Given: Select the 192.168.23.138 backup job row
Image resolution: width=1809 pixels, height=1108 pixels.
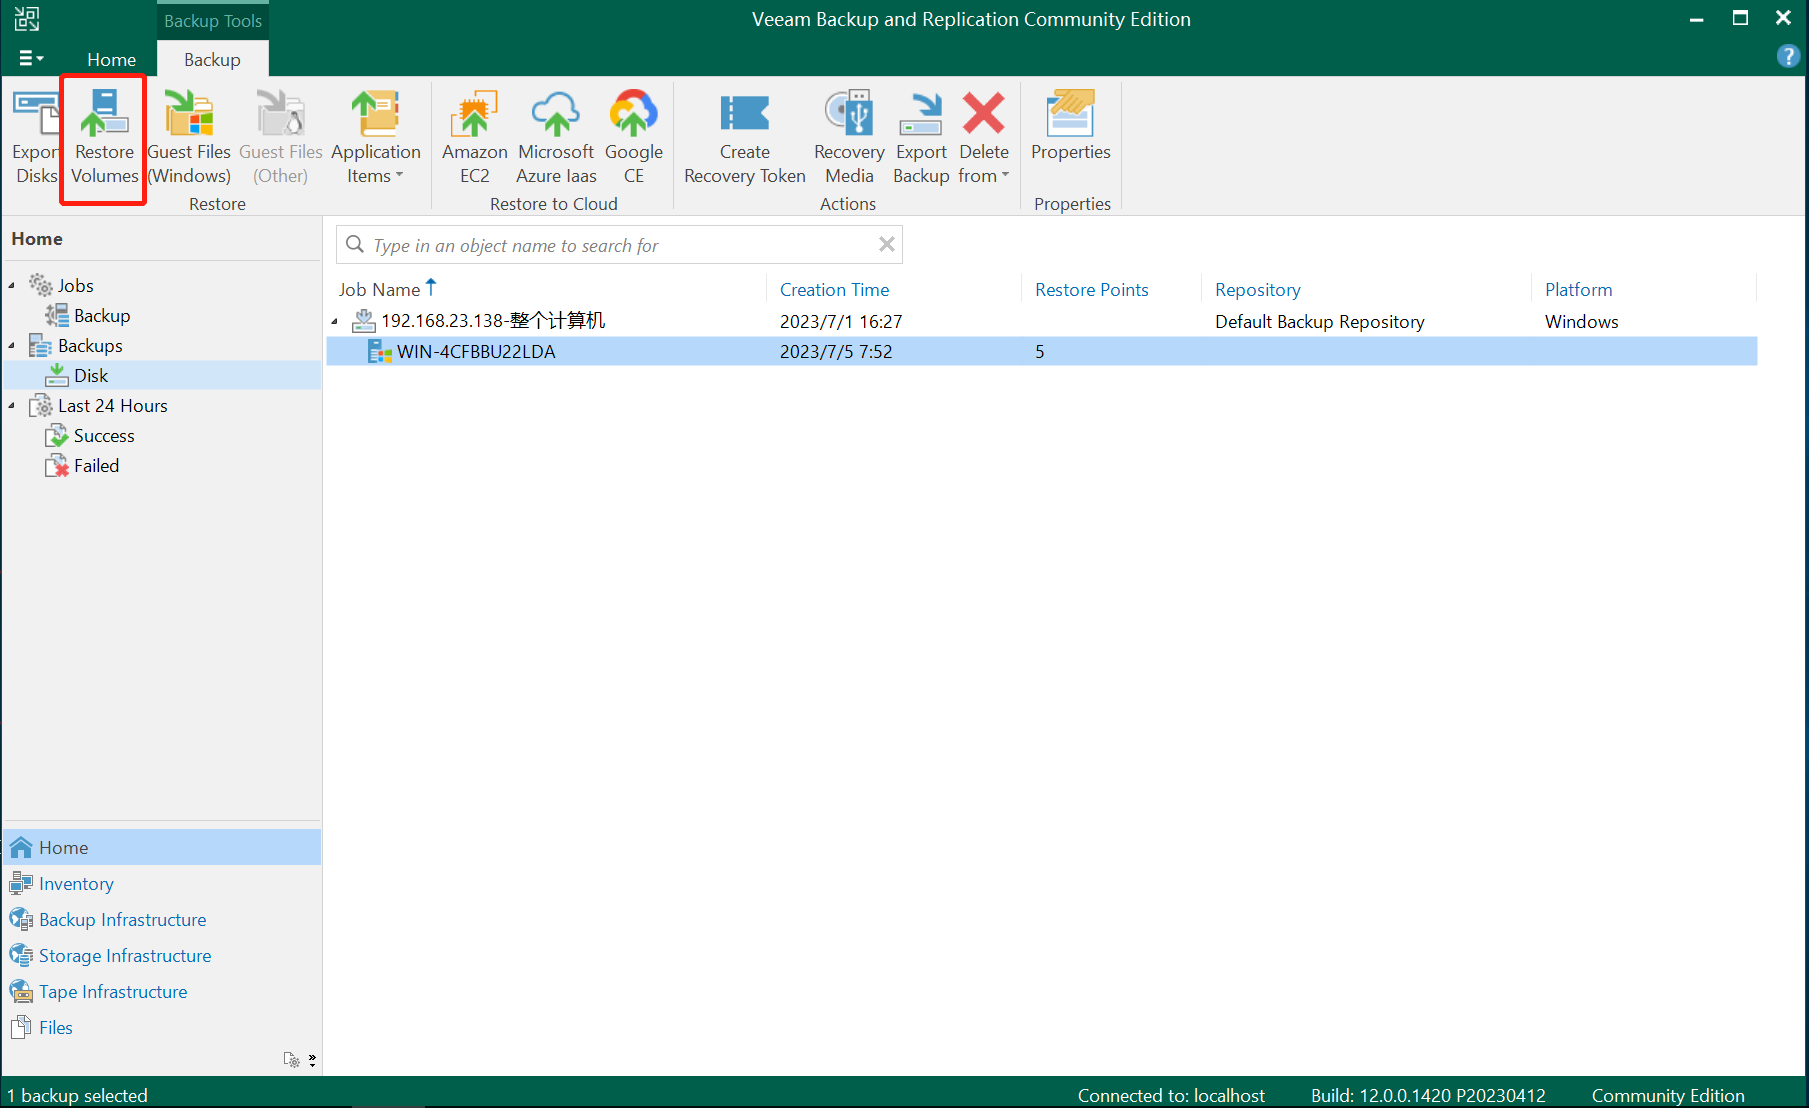Looking at the screenshot, I should tap(1041, 321).
